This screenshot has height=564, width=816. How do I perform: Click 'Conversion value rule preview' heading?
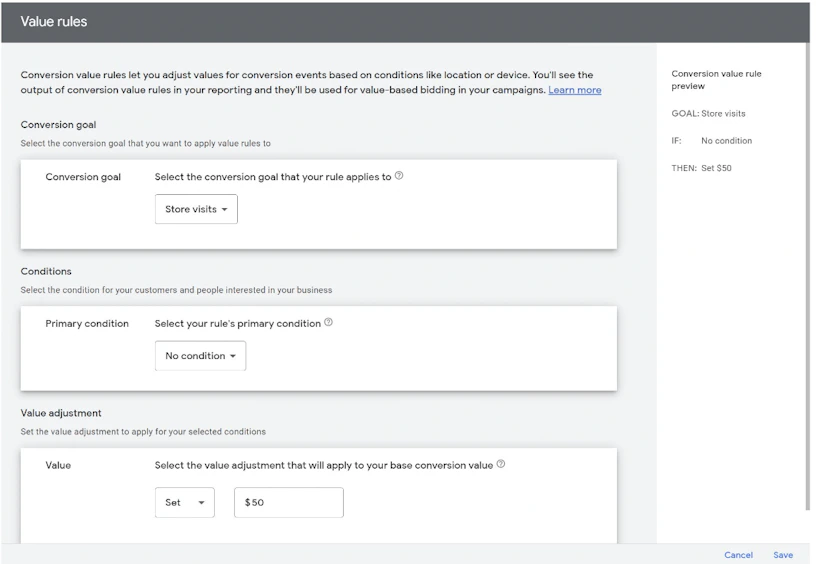[x=716, y=80]
